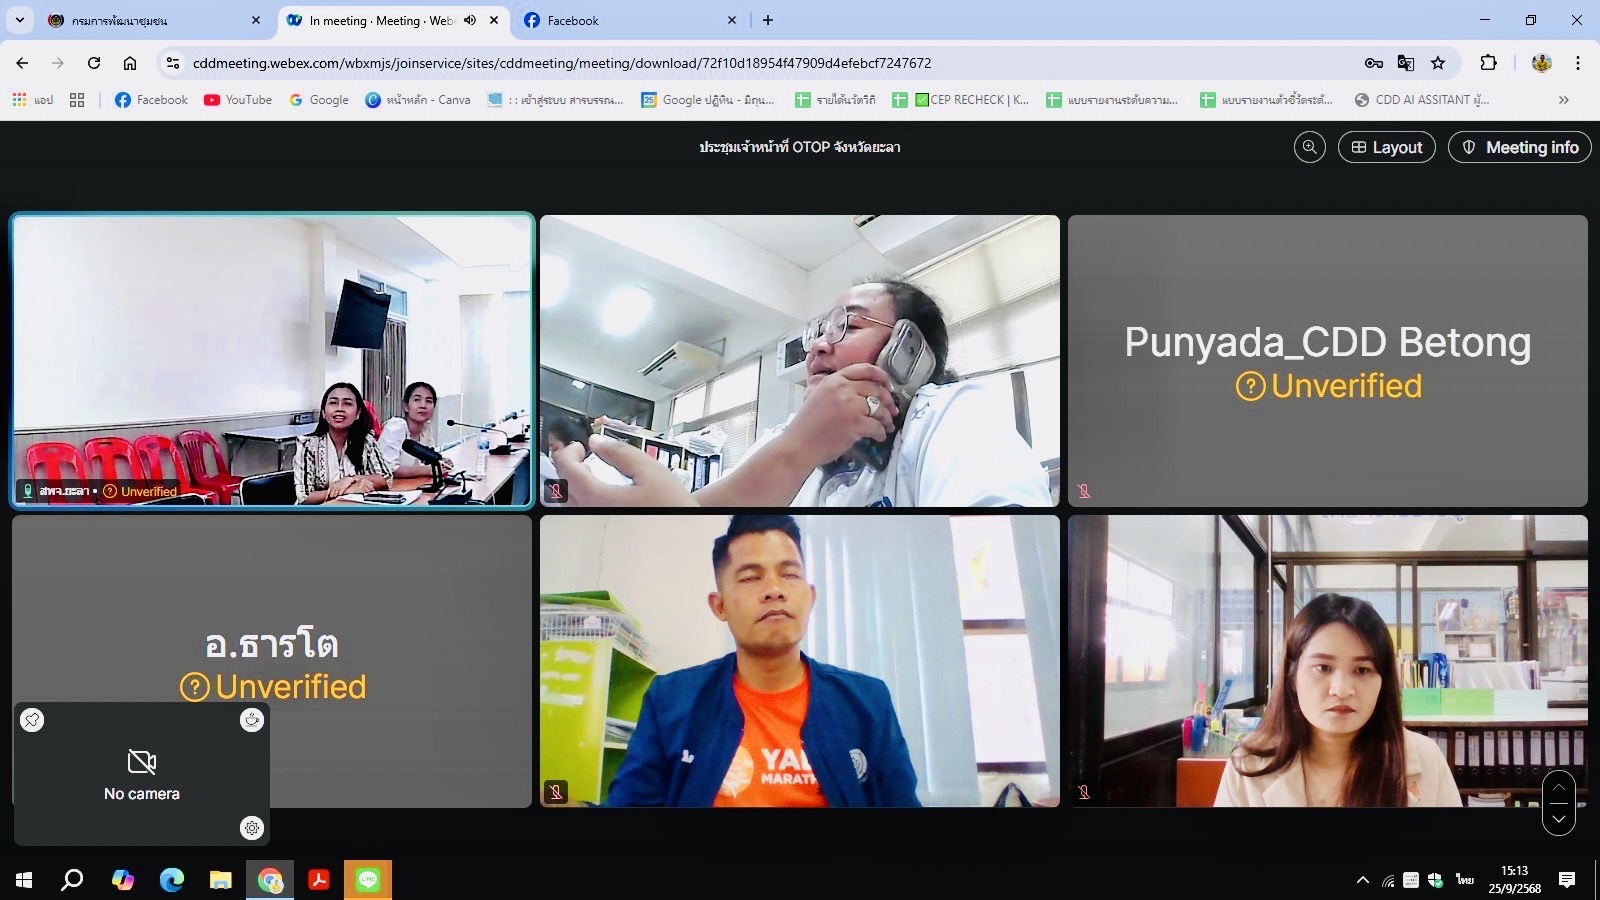Viewport: 1600px width, 900px height.
Task: Click the magnifier zoom icon beside Layout
Action: click(1309, 148)
